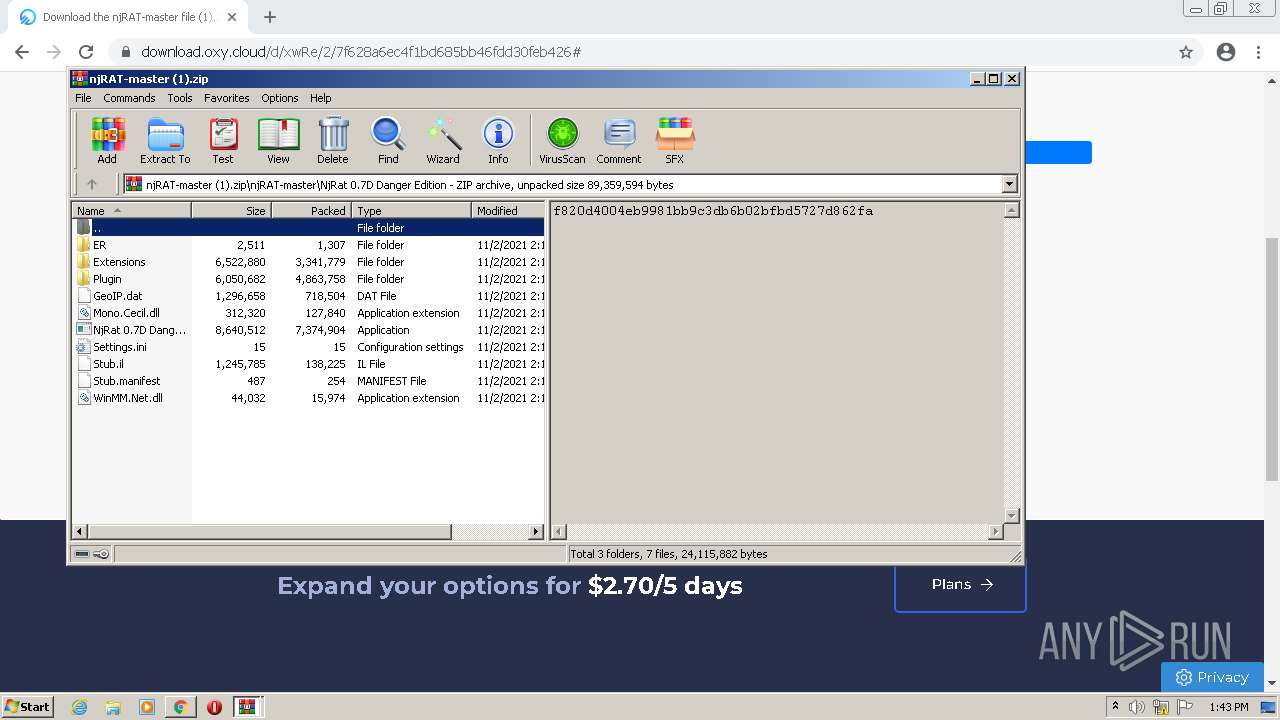Image resolution: width=1280 pixels, height=720 pixels.
Task: Select the WinMM.Net.dll file
Action: (309, 398)
